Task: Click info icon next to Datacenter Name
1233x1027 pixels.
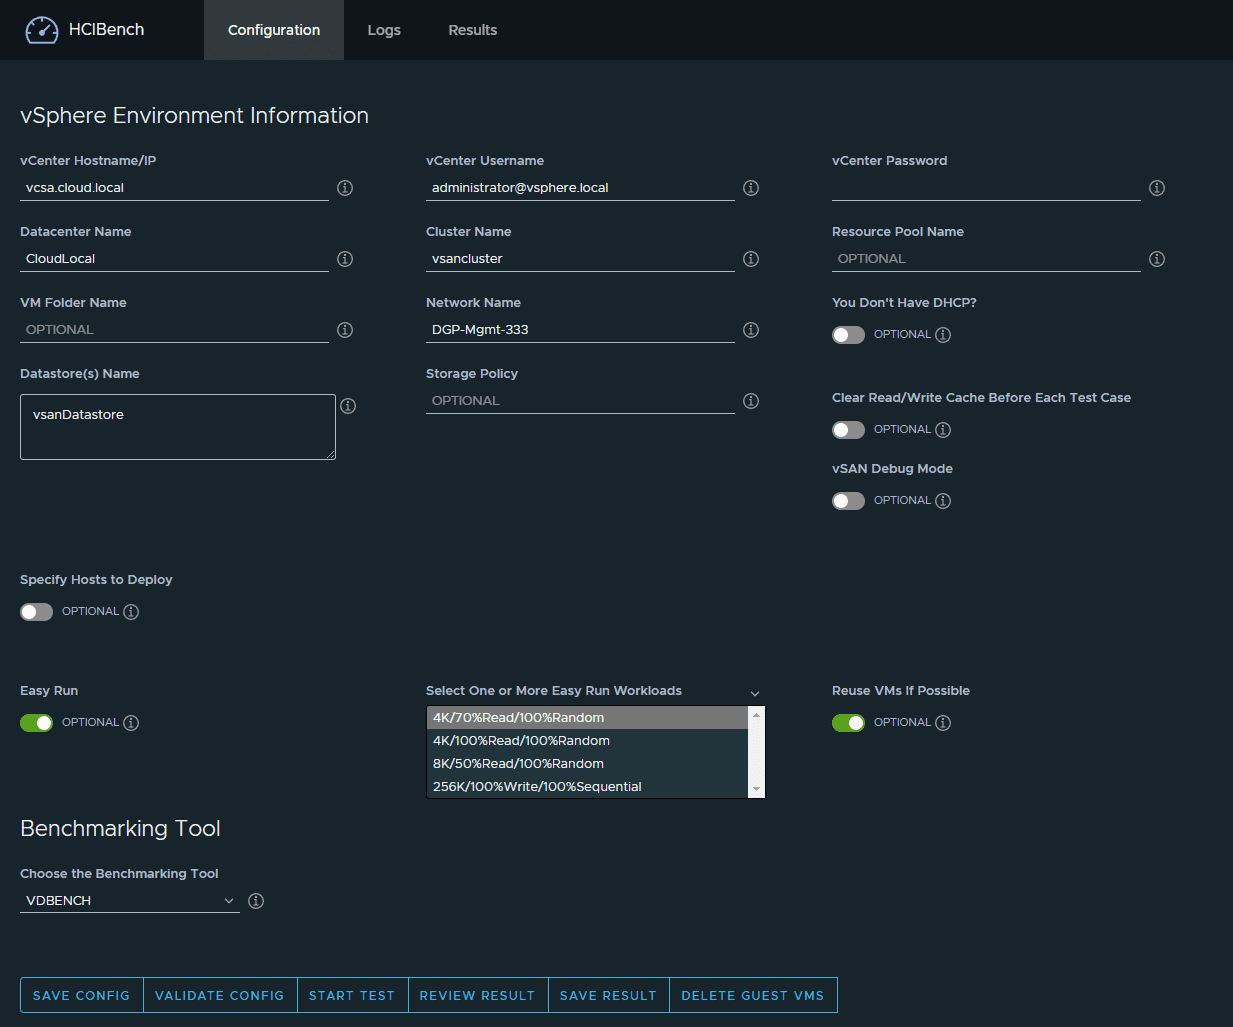Action: tap(345, 259)
